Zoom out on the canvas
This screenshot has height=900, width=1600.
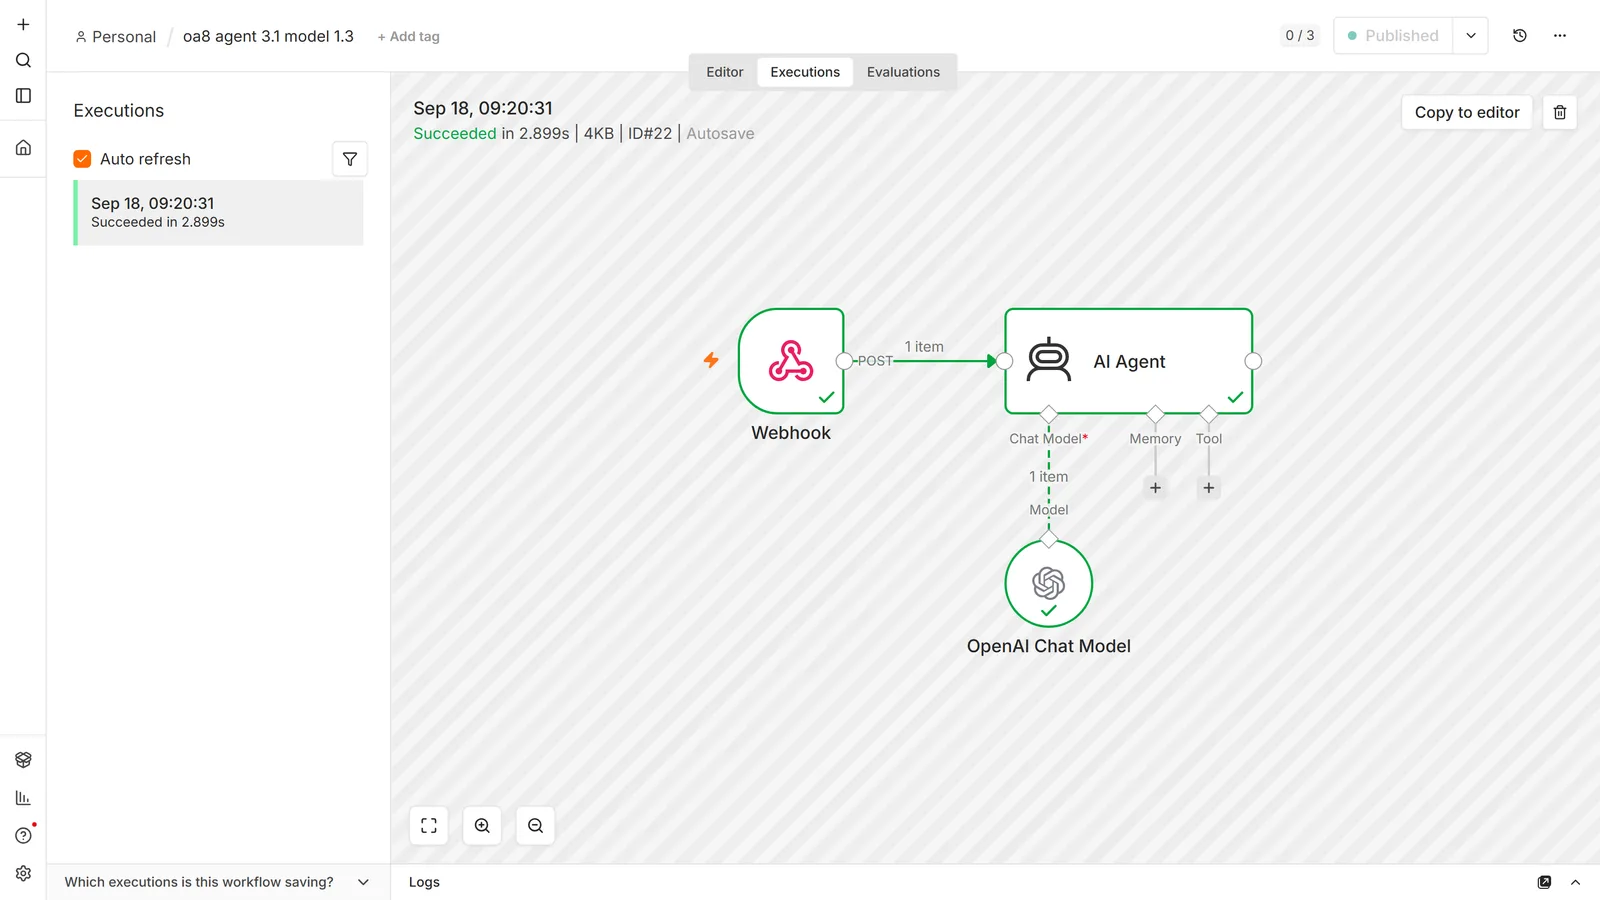tap(535, 826)
